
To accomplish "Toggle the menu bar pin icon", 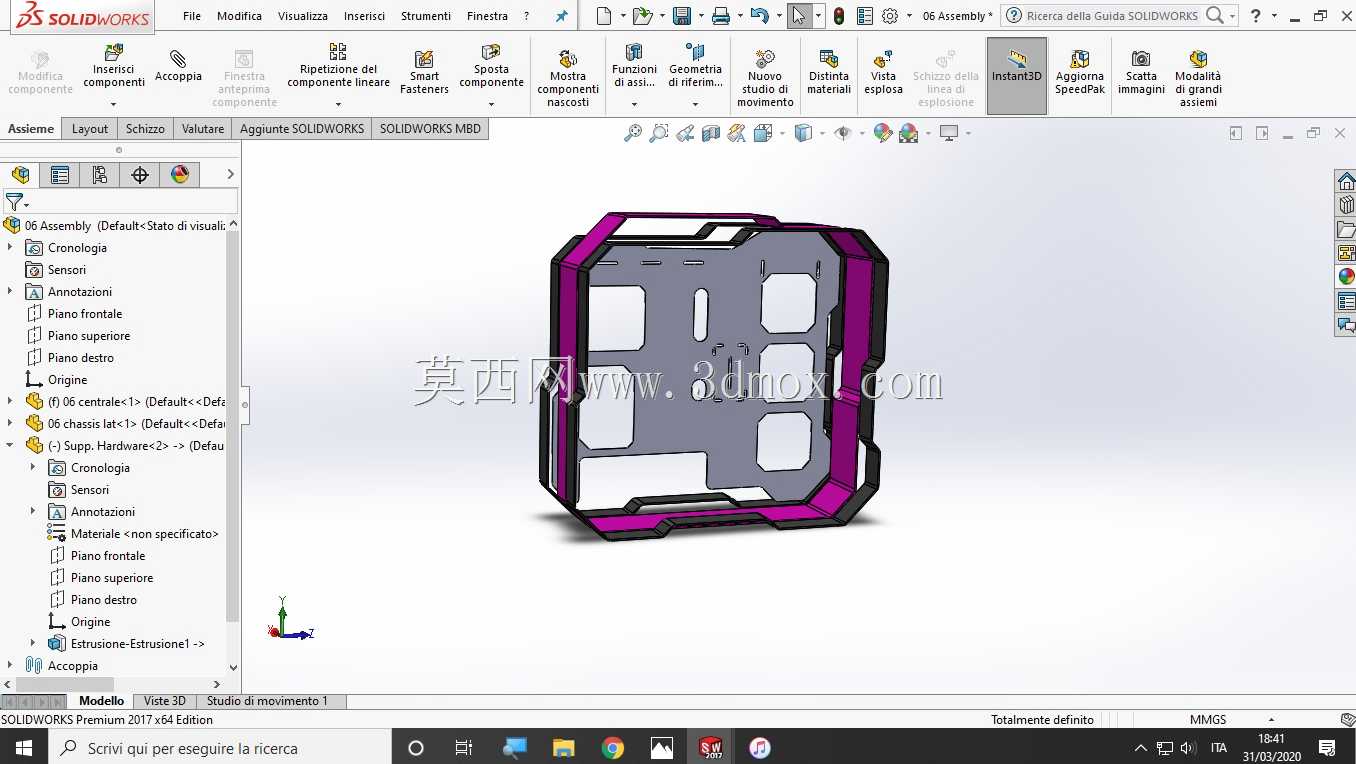I will pyautogui.click(x=561, y=16).
